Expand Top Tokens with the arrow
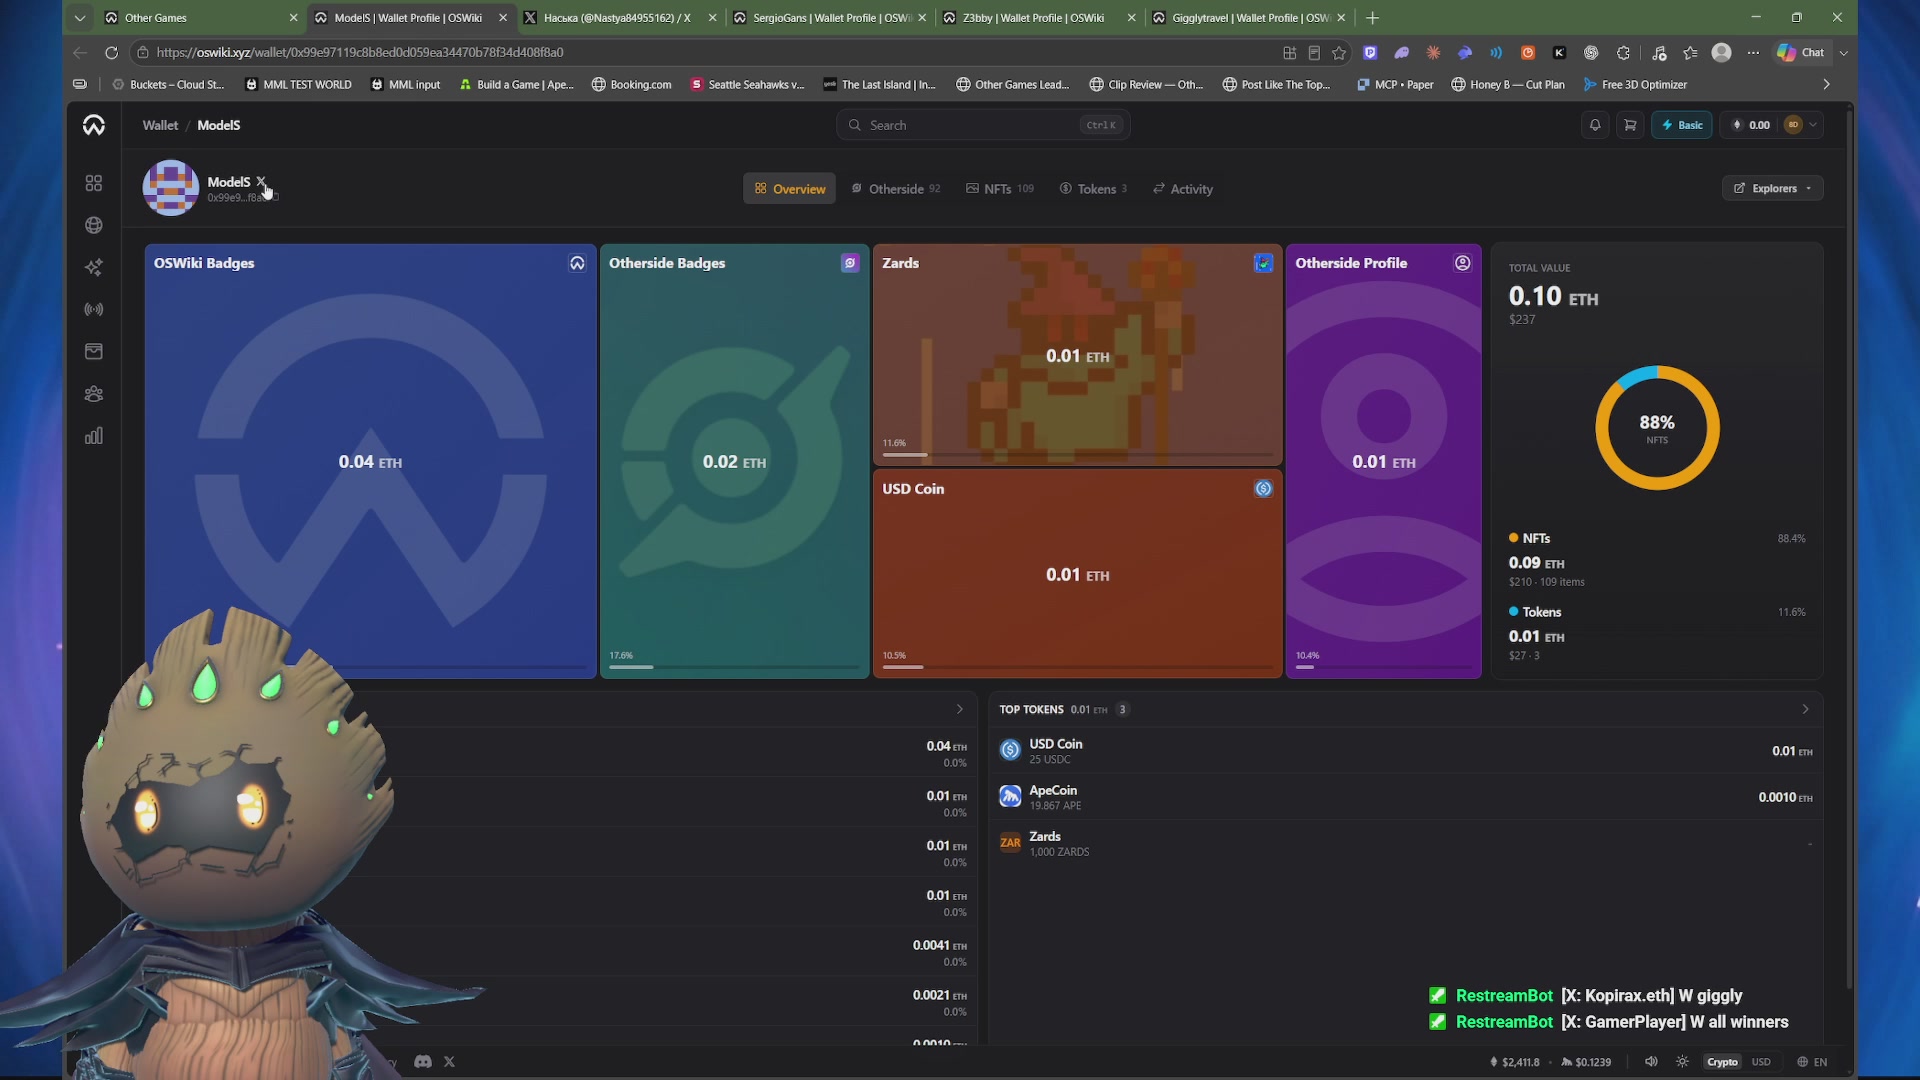Viewport: 1920px width, 1080px height. tap(1805, 709)
